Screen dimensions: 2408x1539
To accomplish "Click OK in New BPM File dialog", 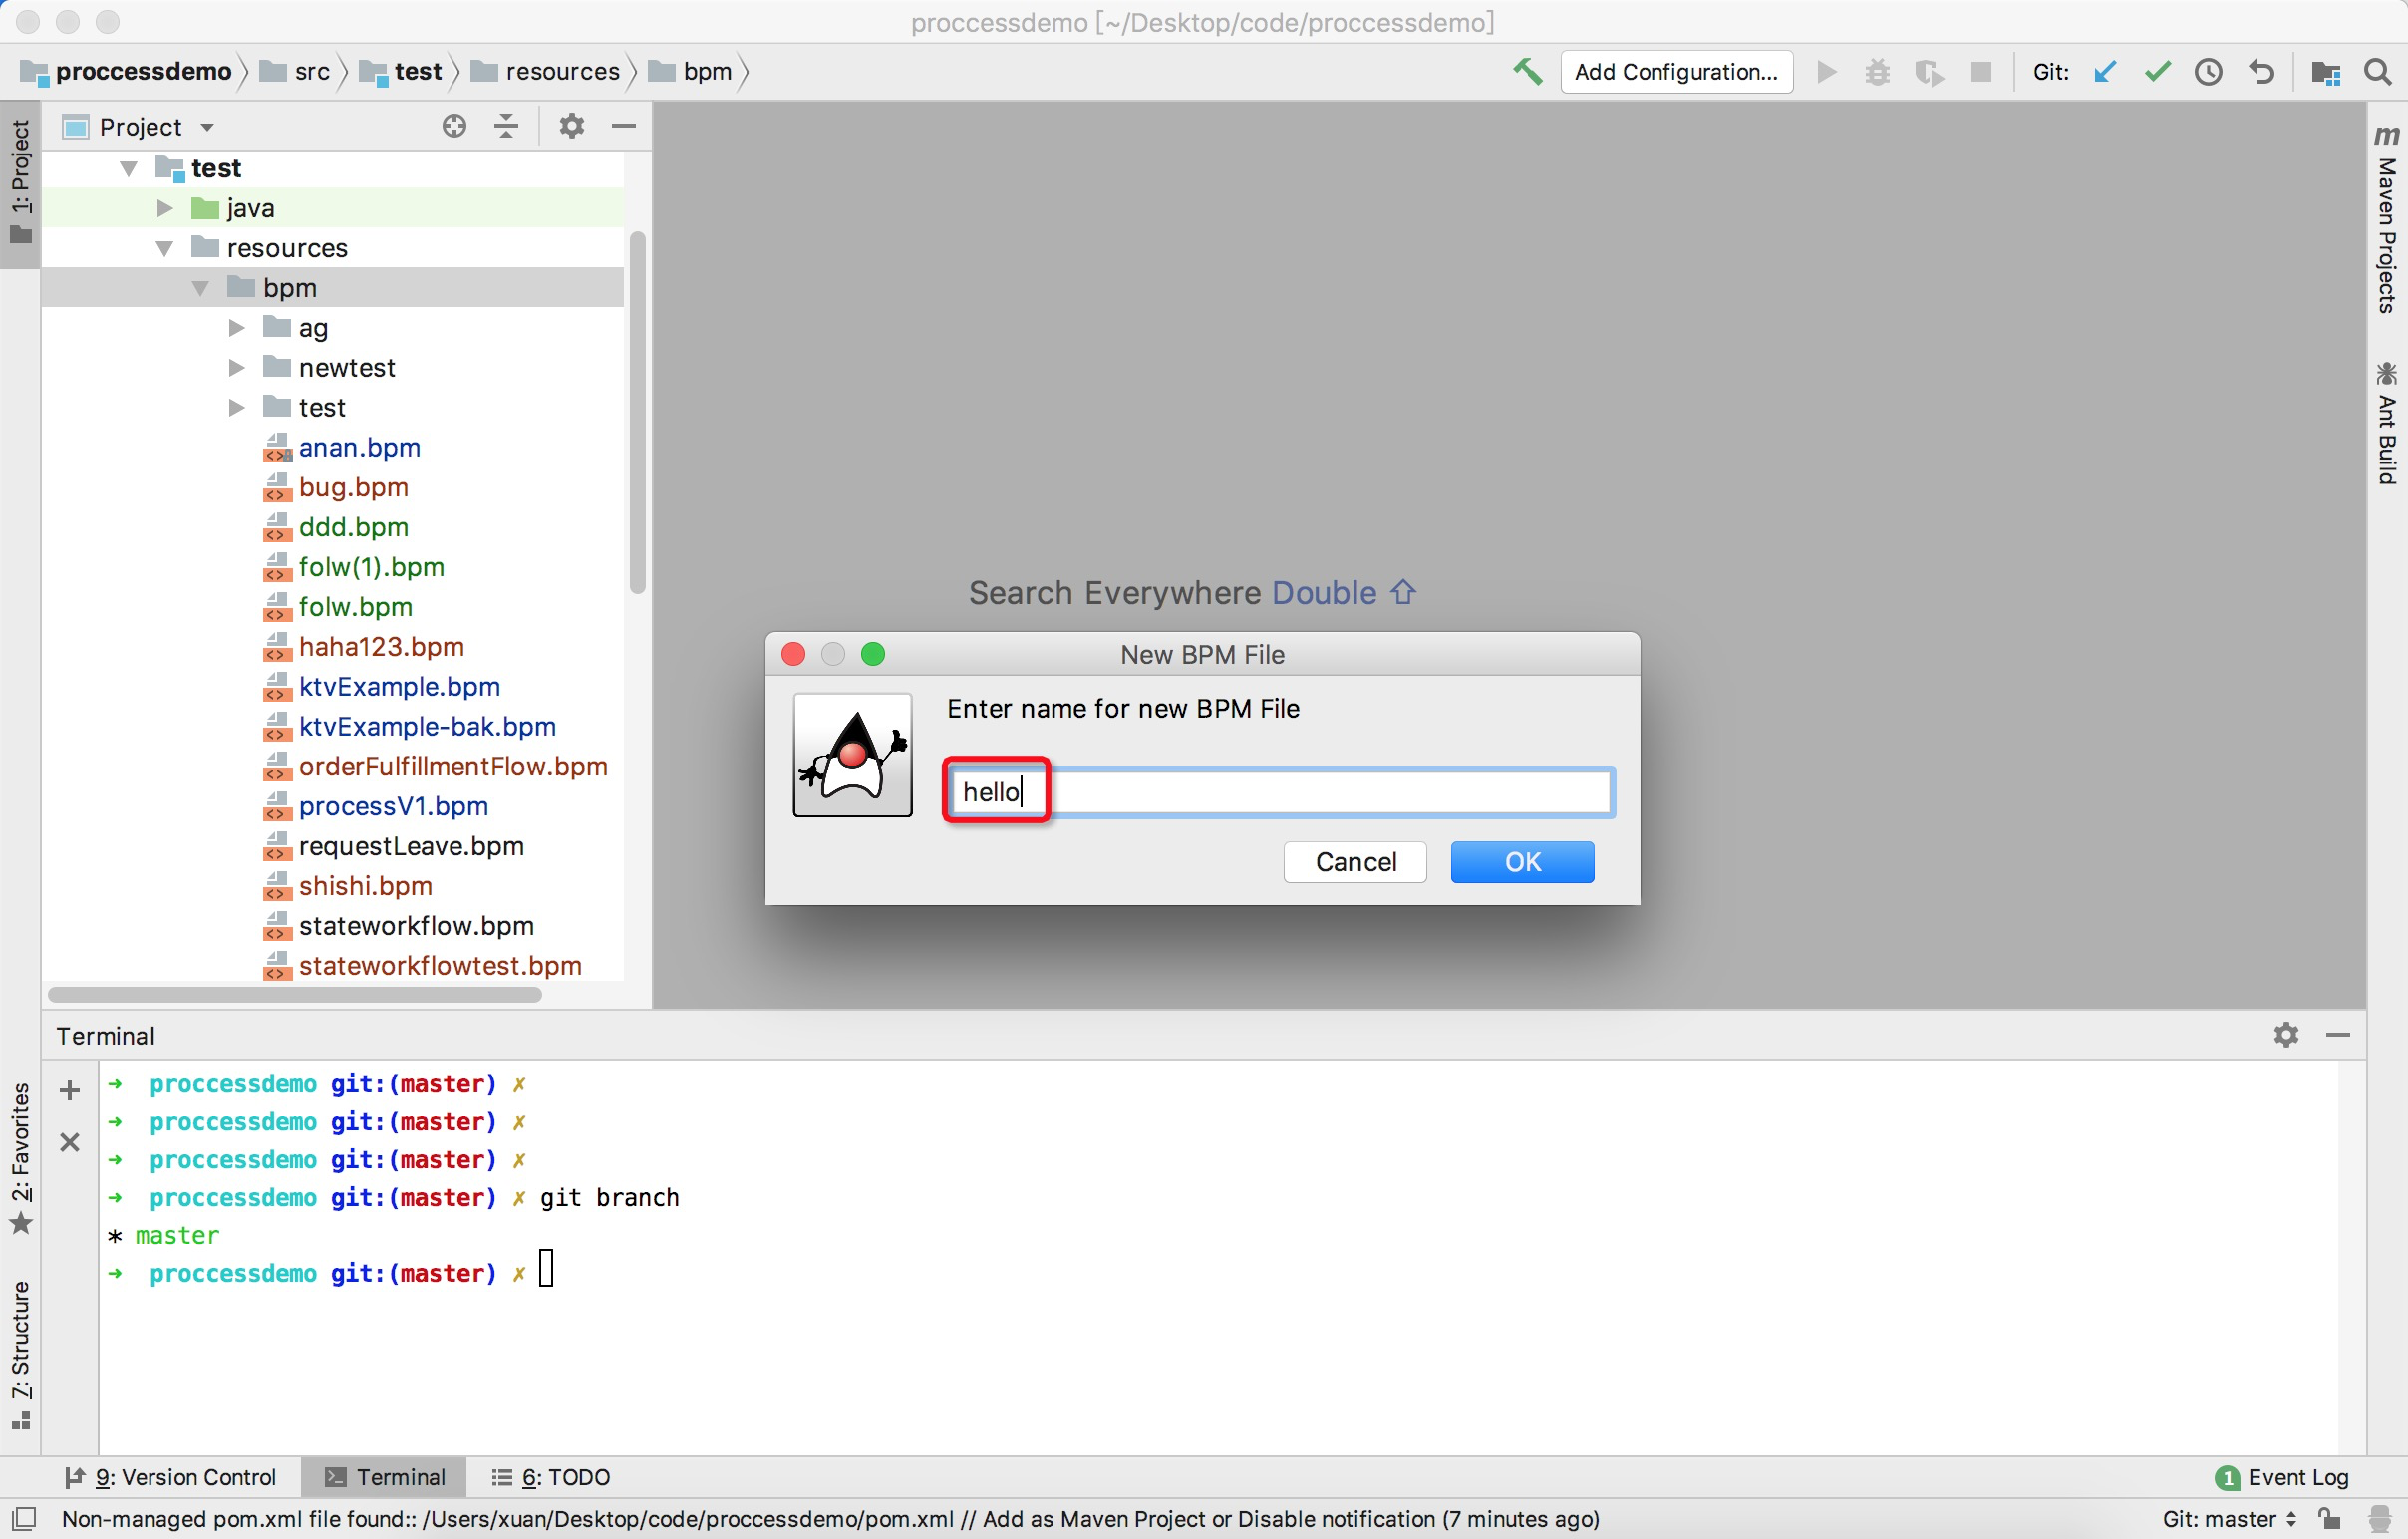I will click(1521, 862).
